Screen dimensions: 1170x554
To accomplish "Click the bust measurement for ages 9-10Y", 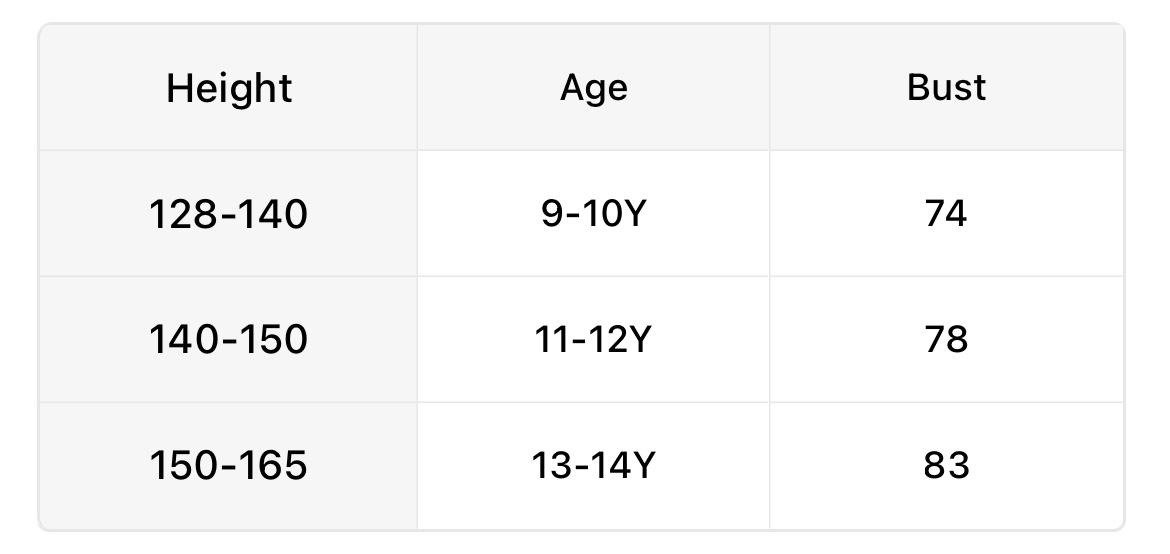I will point(946,214).
